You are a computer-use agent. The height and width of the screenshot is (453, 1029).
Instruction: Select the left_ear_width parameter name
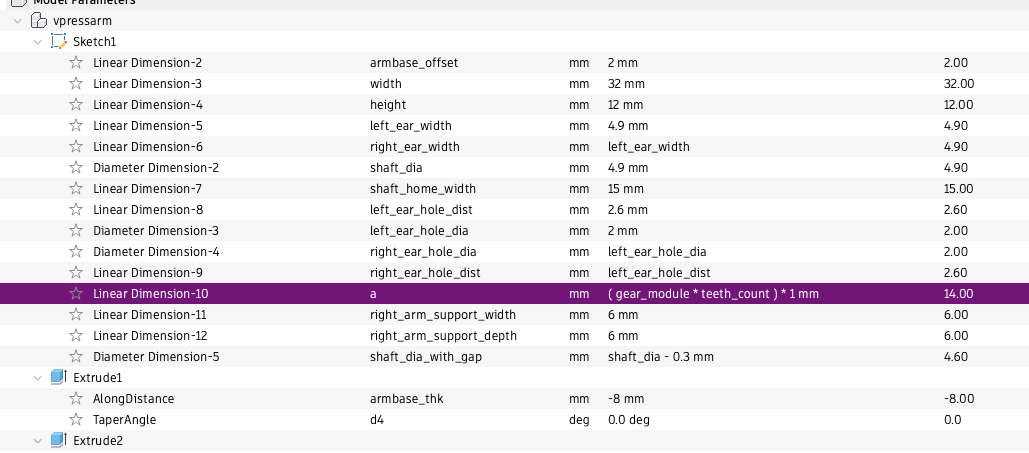(410, 126)
